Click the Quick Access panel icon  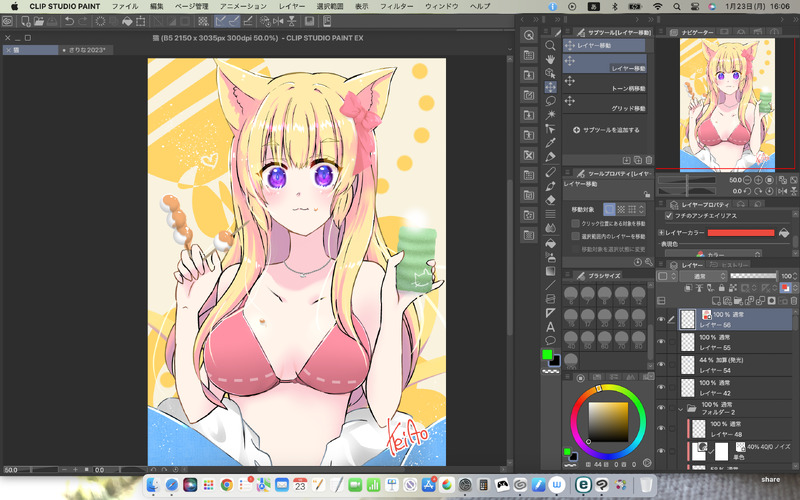point(529,35)
